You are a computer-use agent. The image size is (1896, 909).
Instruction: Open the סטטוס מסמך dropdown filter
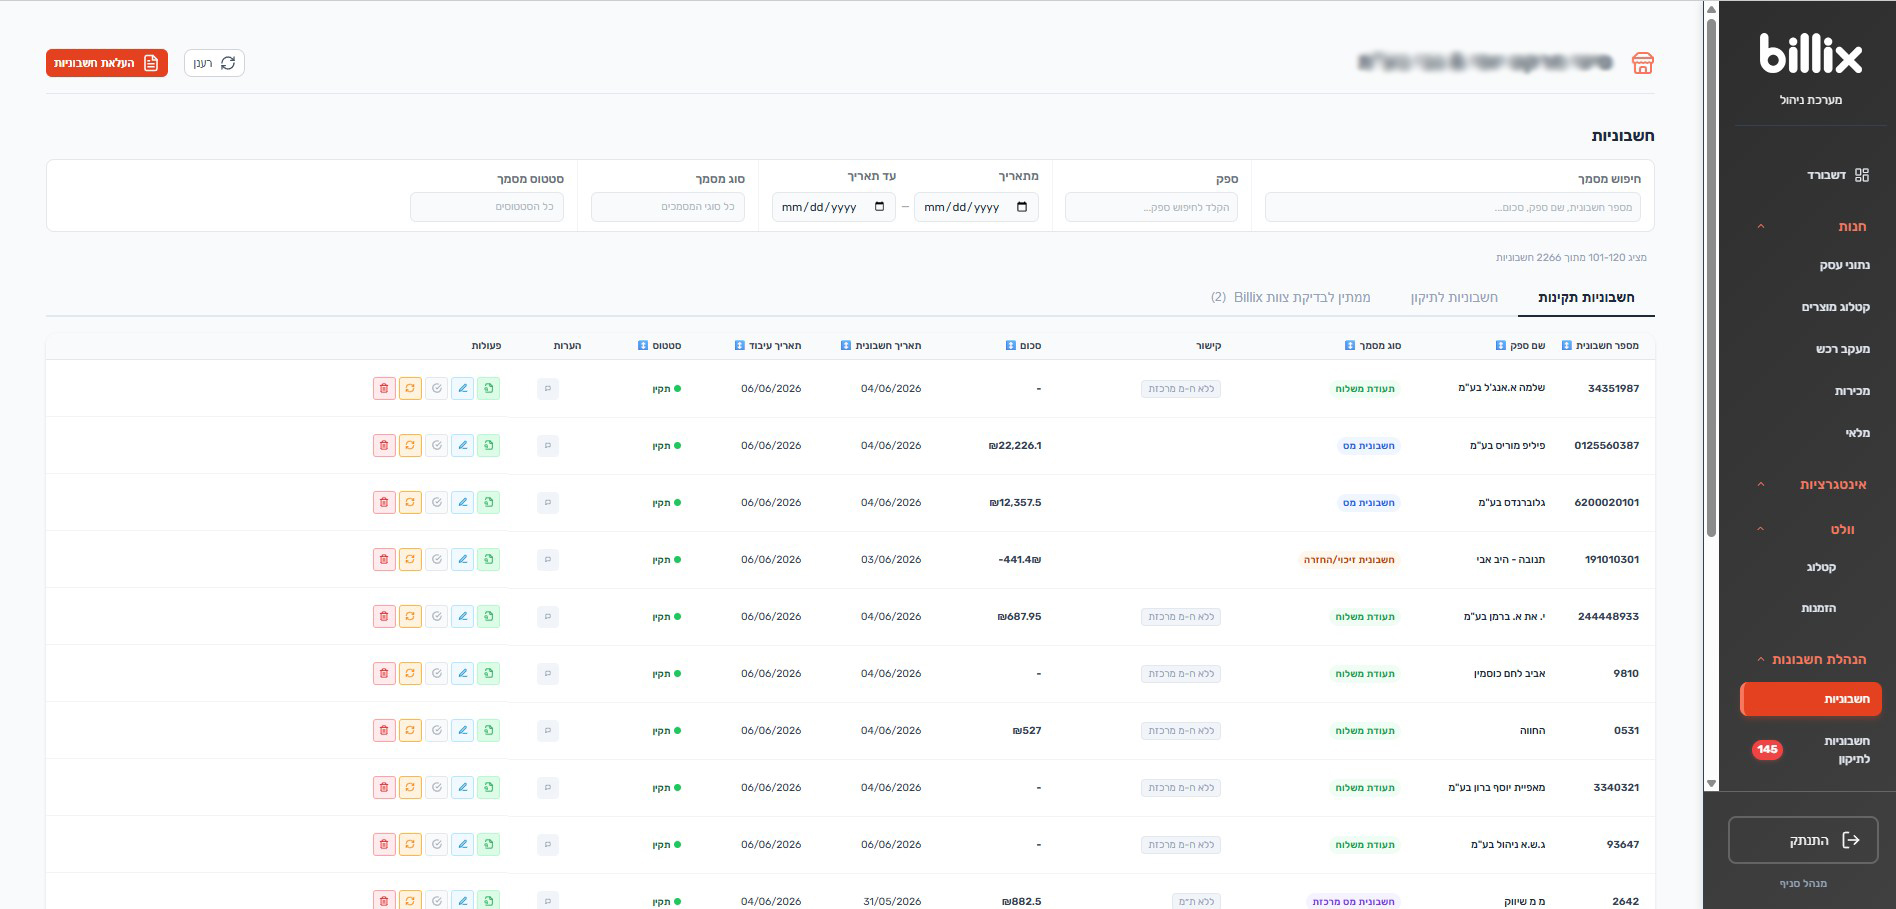(487, 207)
